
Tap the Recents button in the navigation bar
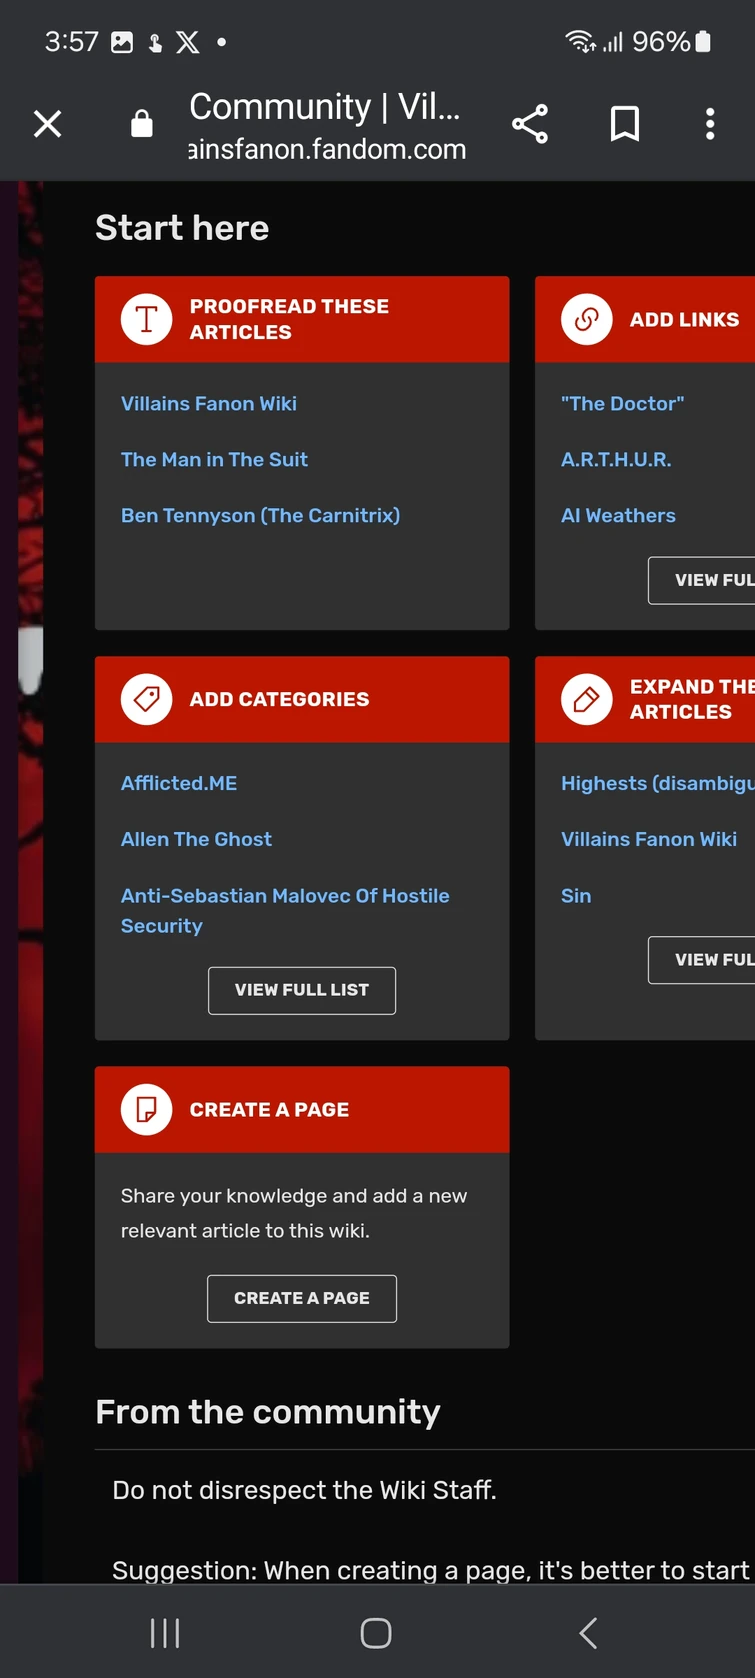coord(164,1632)
